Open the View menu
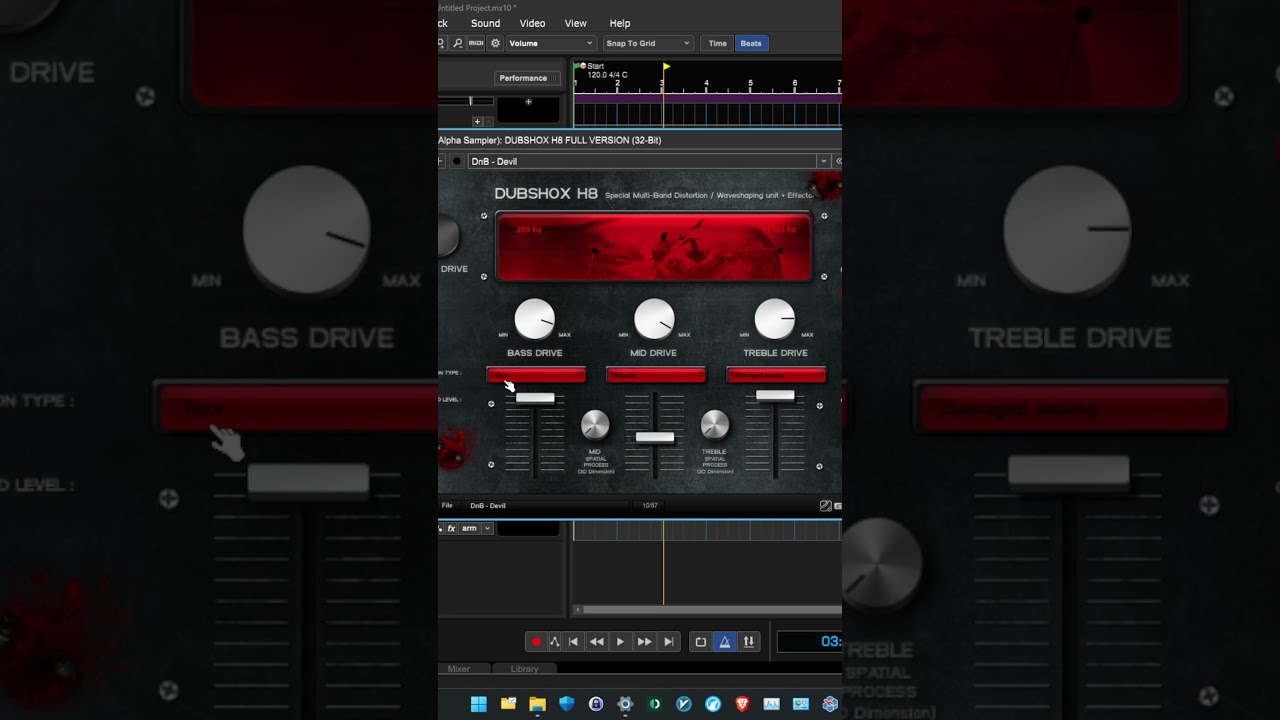This screenshot has width=1280, height=720. coord(576,23)
